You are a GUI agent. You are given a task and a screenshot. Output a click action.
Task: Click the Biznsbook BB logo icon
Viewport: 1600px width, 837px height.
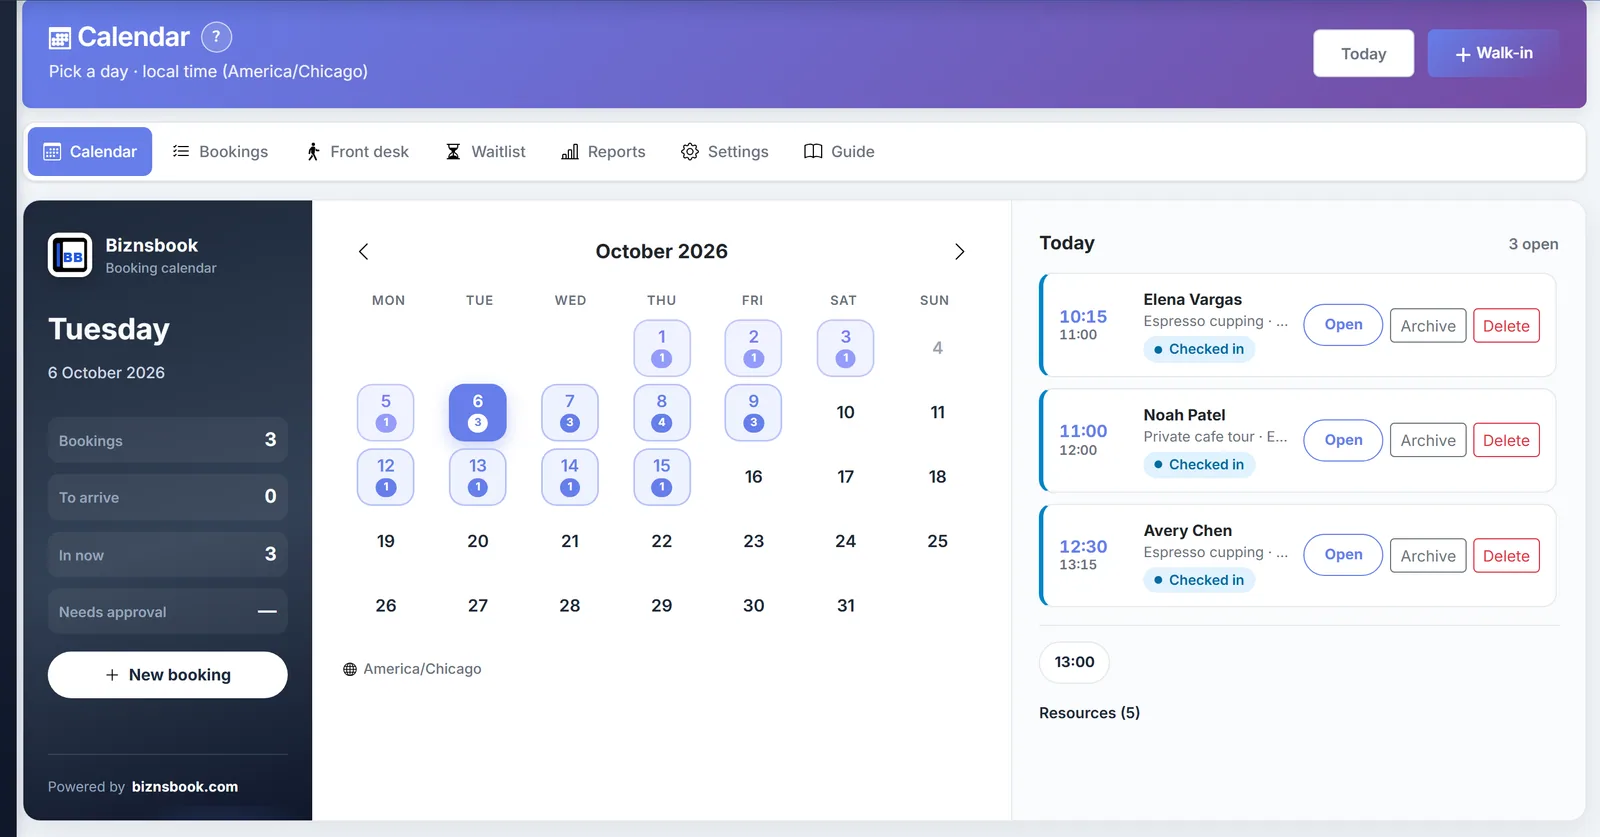(x=70, y=255)
